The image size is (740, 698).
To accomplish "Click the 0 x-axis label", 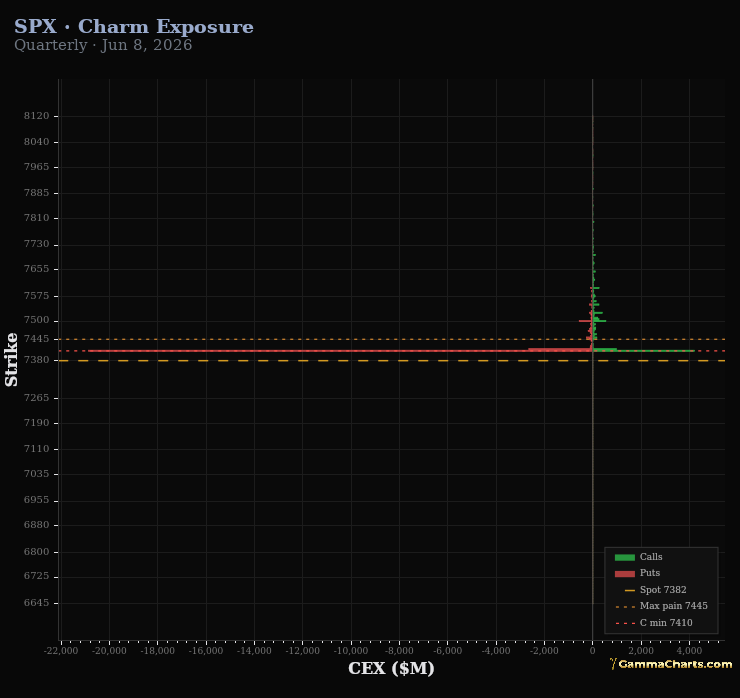I will pos(593,651).
